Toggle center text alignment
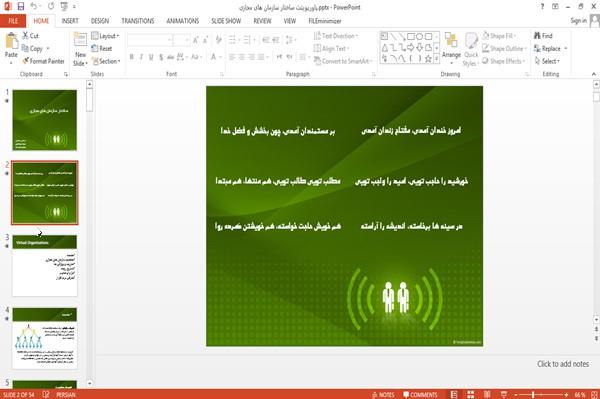600x399 pixels. click(241, 57)
